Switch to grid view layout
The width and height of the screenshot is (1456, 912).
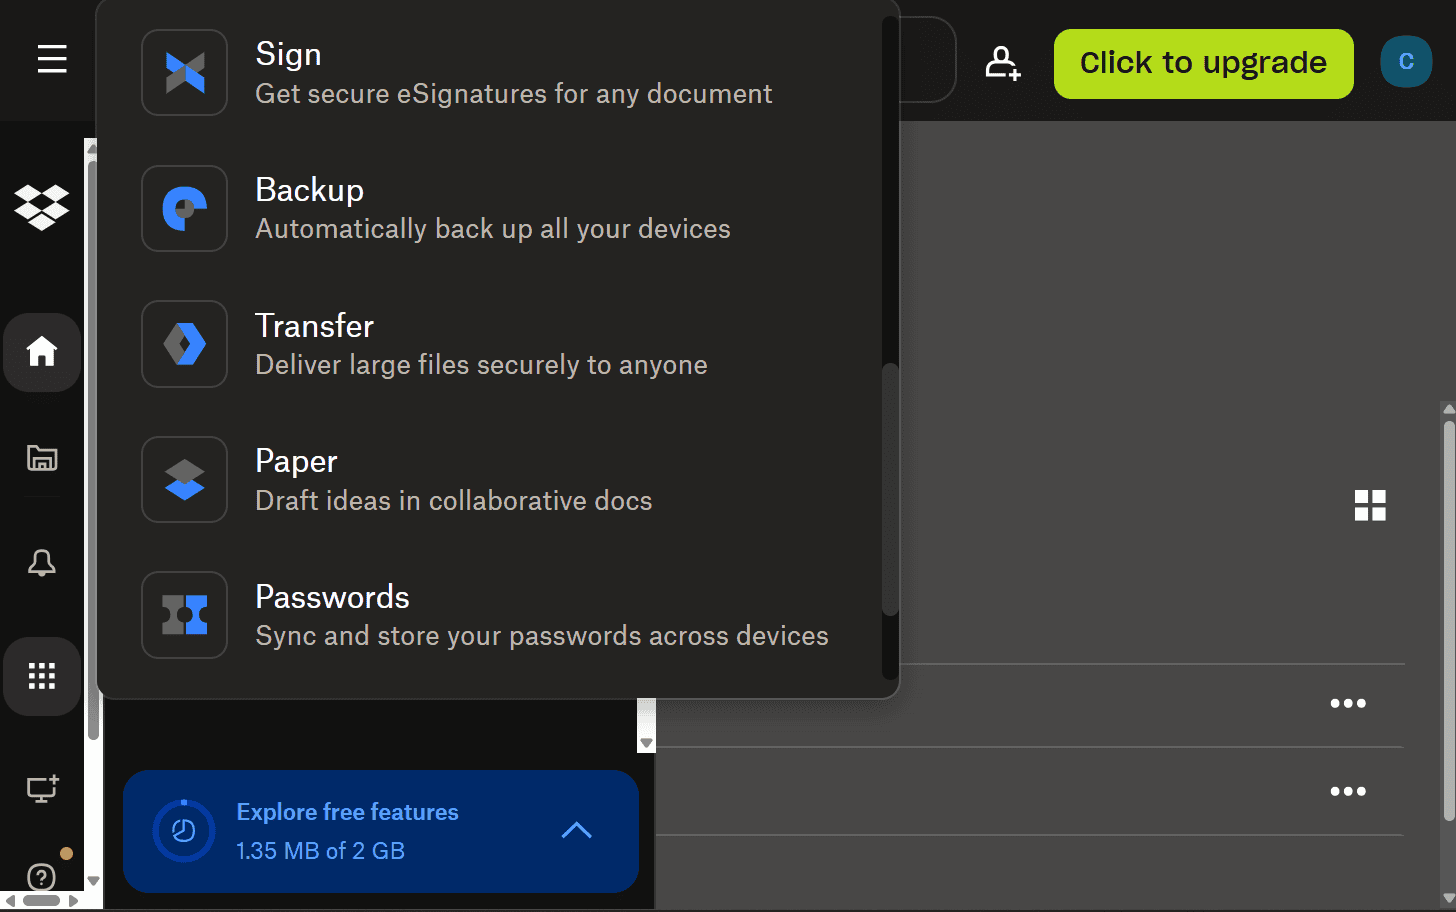[1369, 505]
